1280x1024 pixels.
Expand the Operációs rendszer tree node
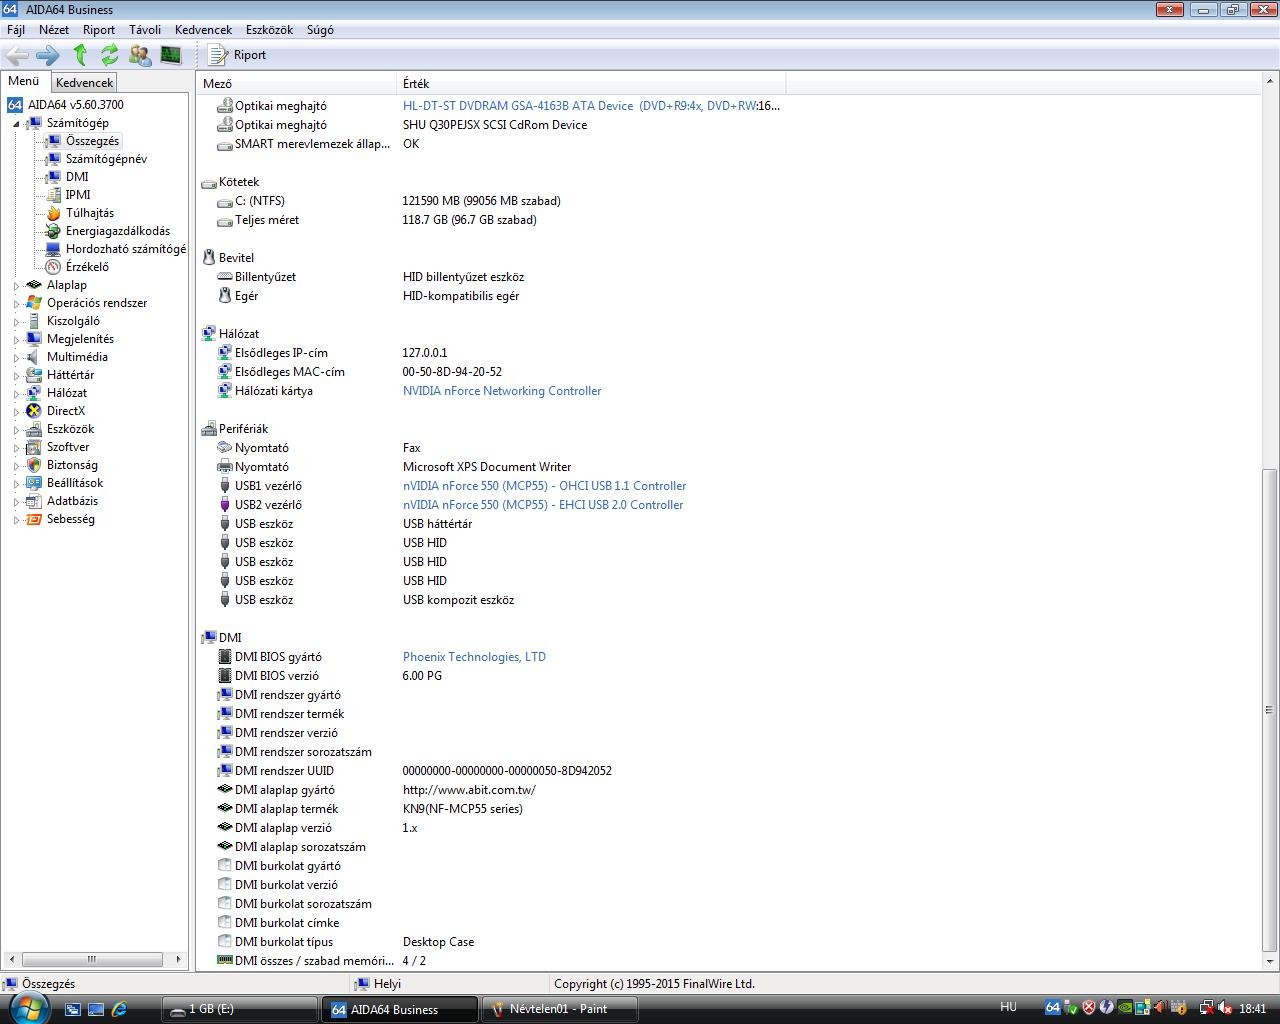[16, 304]
